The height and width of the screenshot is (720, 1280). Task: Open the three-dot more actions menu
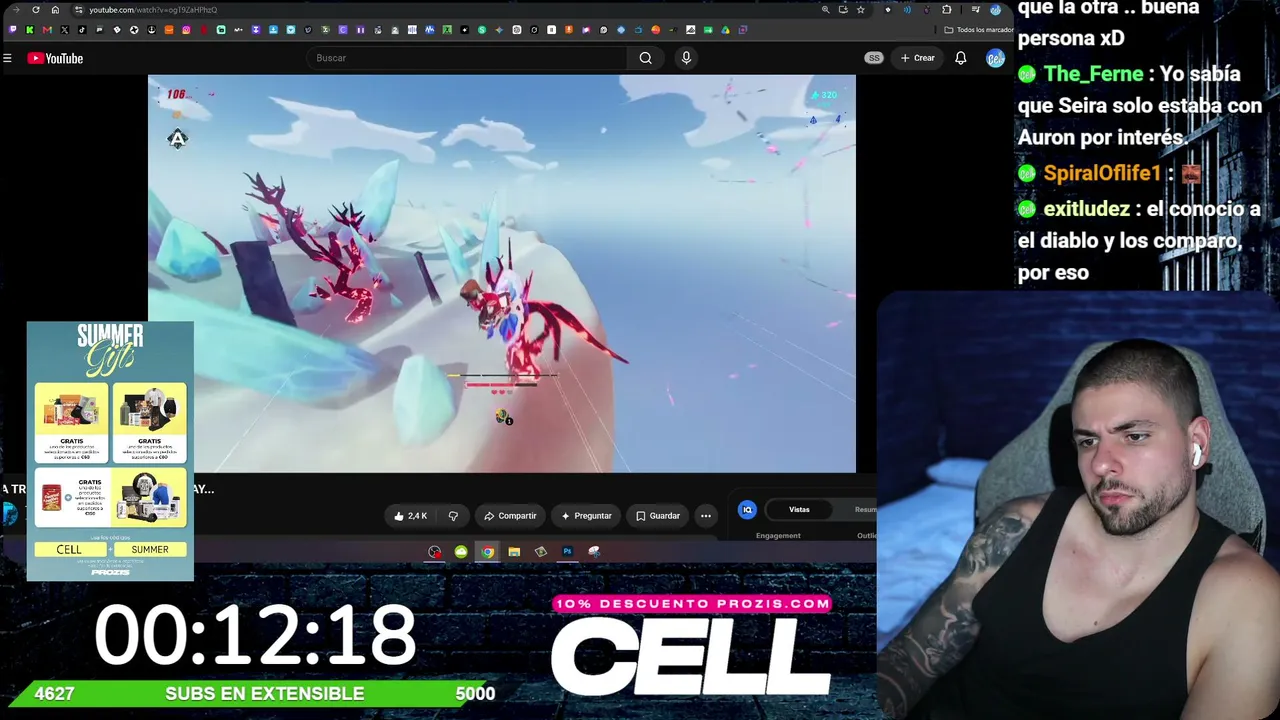click(706, 516)
